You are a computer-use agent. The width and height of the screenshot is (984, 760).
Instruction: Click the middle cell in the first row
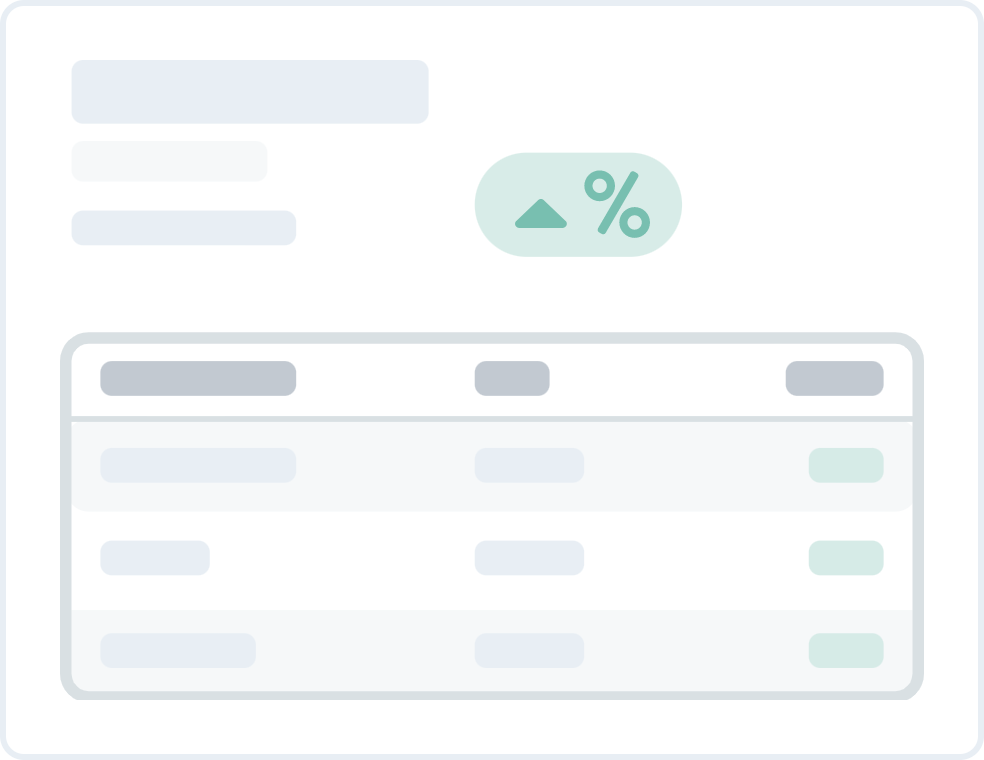tap(529, 465)
